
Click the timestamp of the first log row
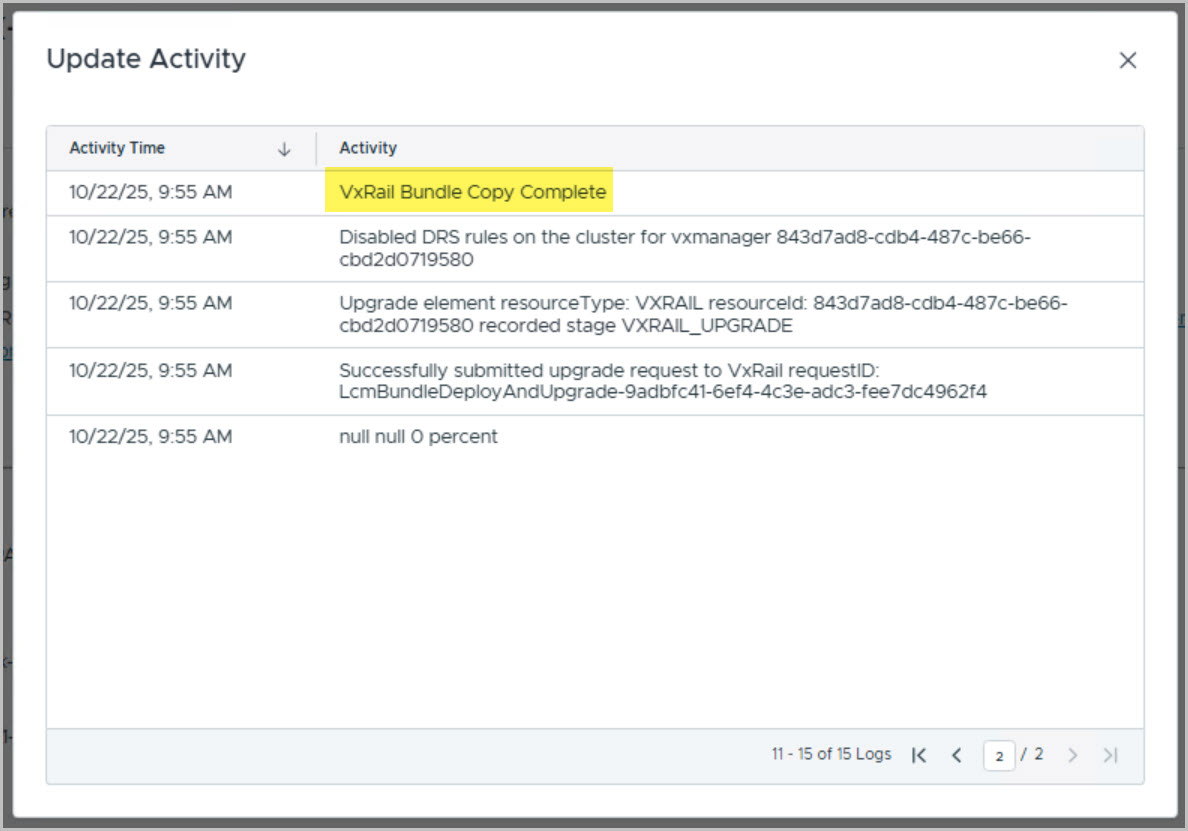[150, 192]
